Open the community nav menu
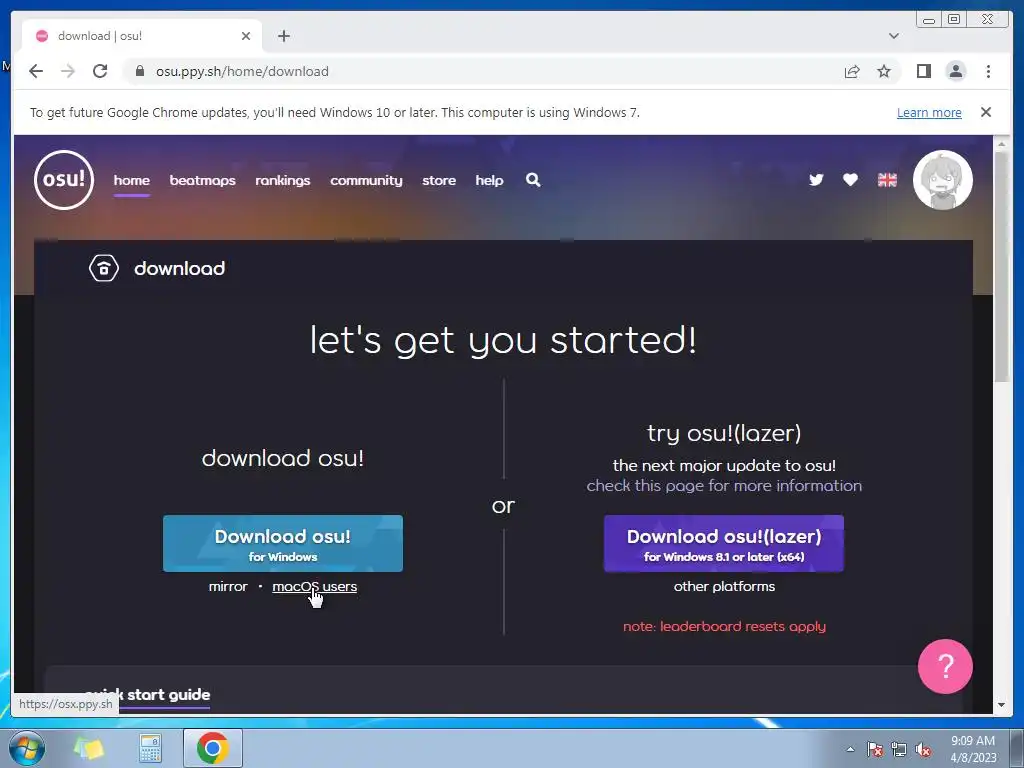The image size is (1024, 768). [366, 180]
